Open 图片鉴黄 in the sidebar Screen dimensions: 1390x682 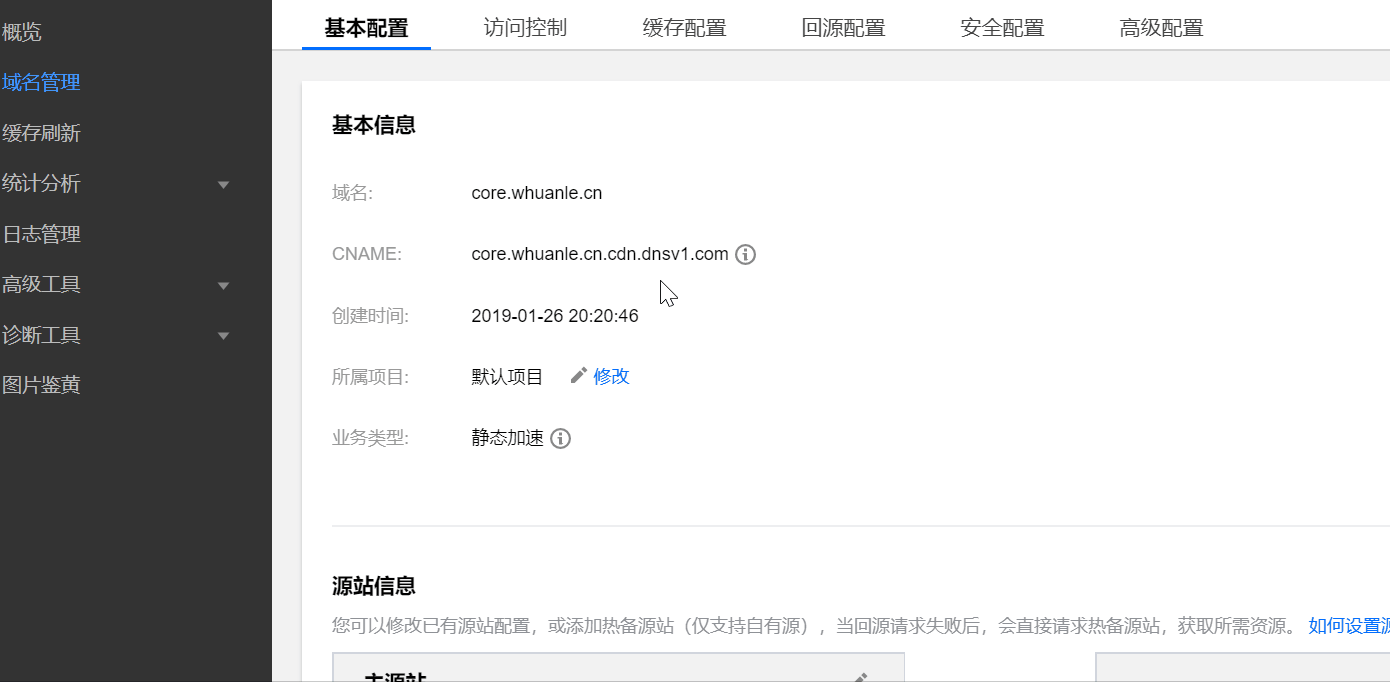click(41, 385)
